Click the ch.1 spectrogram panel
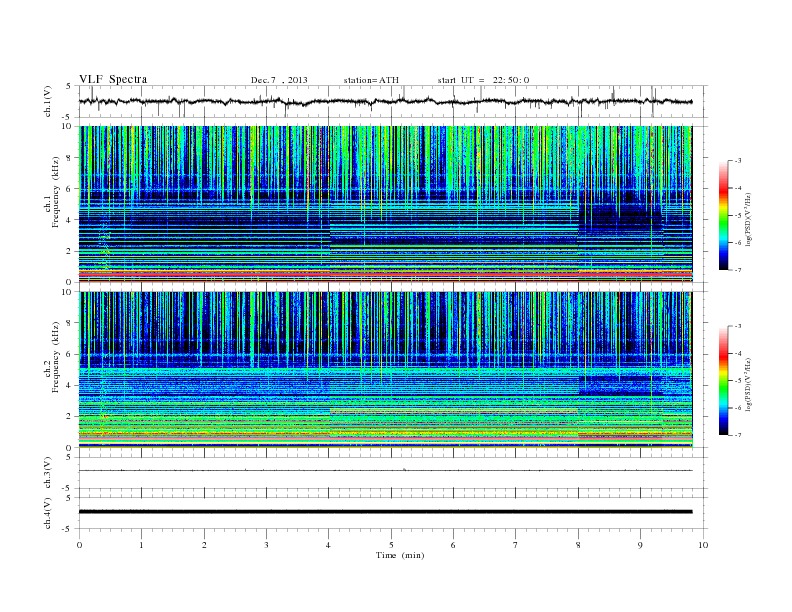This screenshot has height=612, width=792. click(385, 204)
